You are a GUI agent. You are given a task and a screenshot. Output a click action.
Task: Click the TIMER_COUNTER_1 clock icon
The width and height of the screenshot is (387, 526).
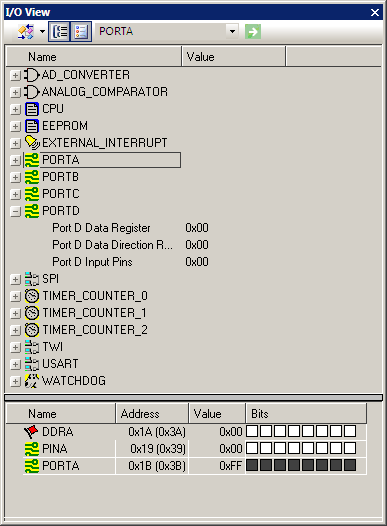(x=32, y=313)
